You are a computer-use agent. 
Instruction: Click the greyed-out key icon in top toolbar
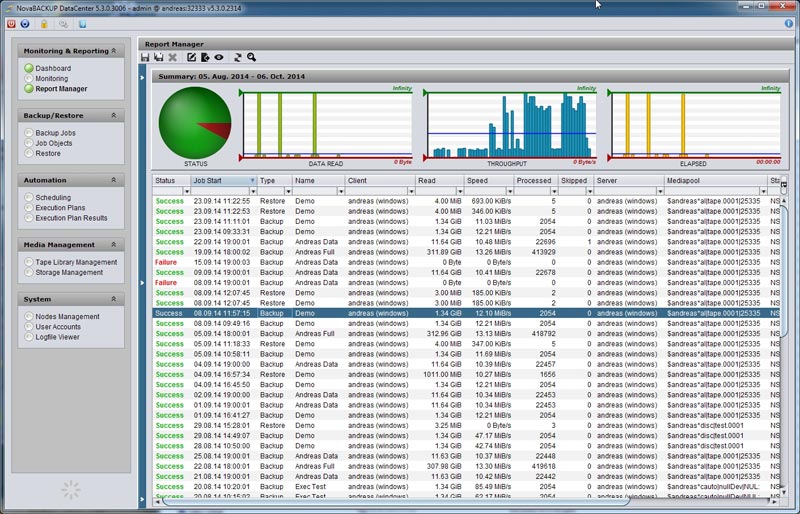coord(63,24)
